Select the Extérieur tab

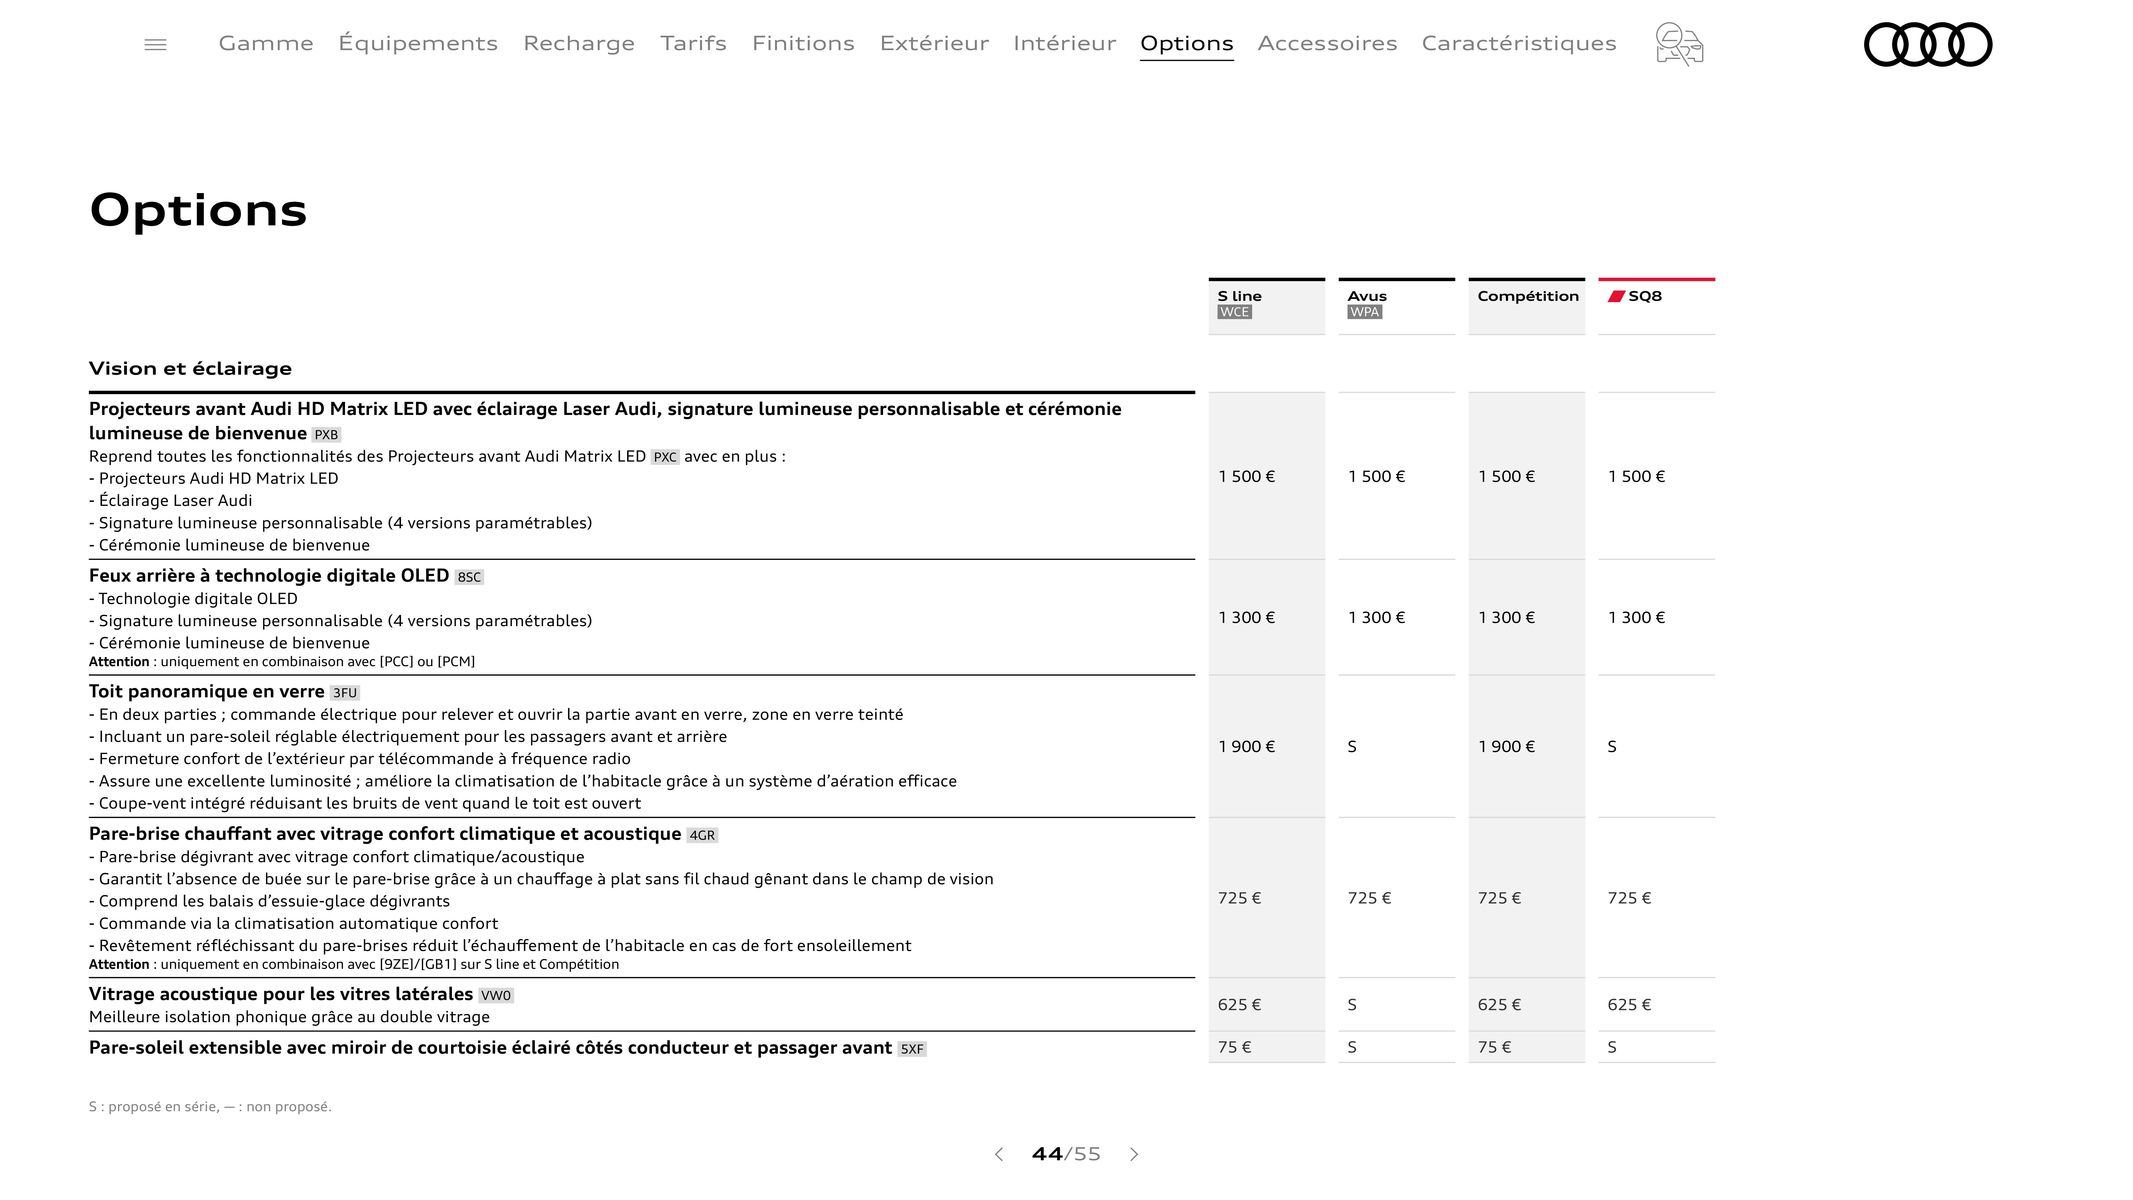pos(934,43)
